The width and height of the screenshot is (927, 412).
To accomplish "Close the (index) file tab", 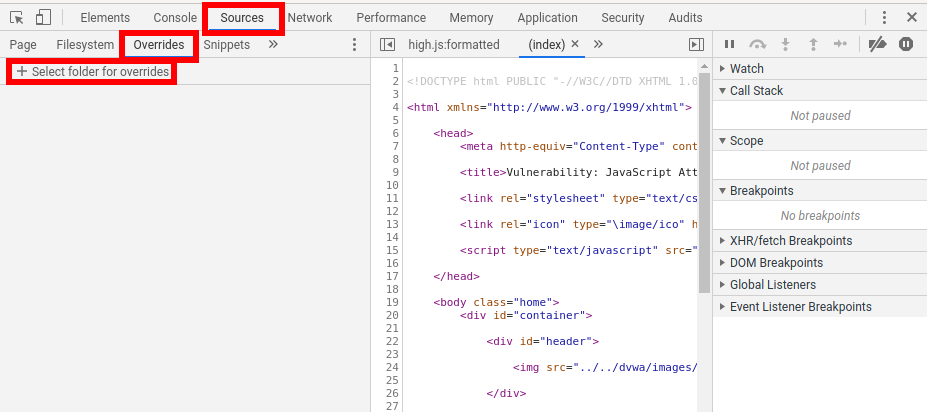I will 574,45.
